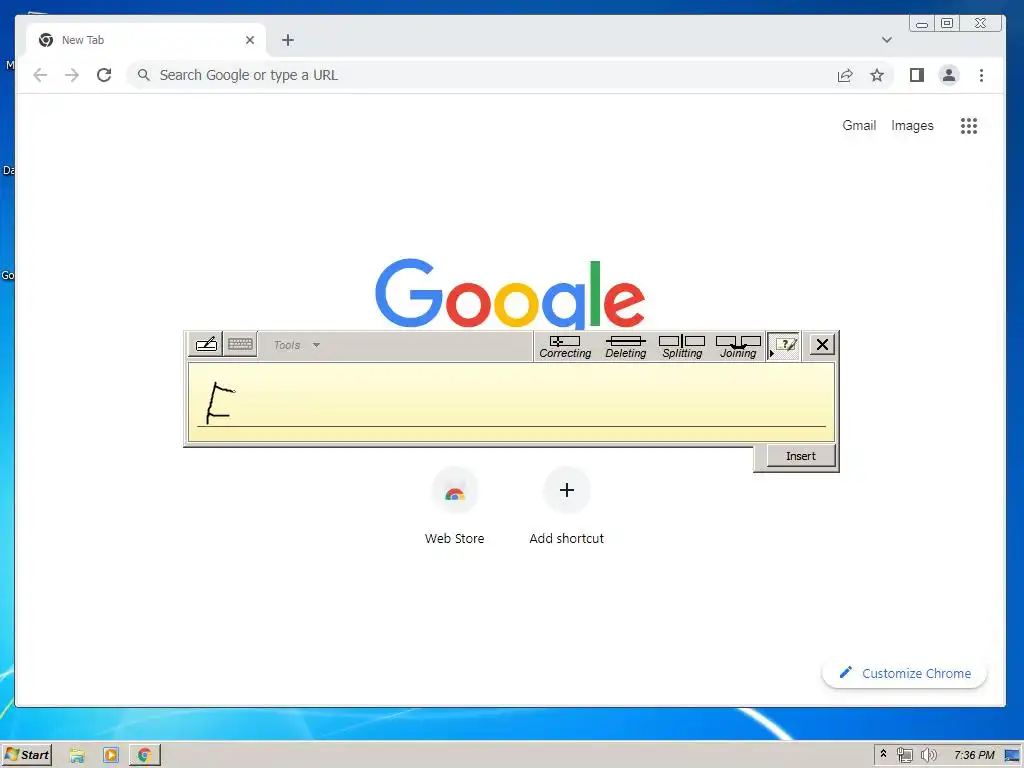Viewport: 1024px width, 768px height.
Task: Open the Gmail link
Action: click(x=859, y=125)
